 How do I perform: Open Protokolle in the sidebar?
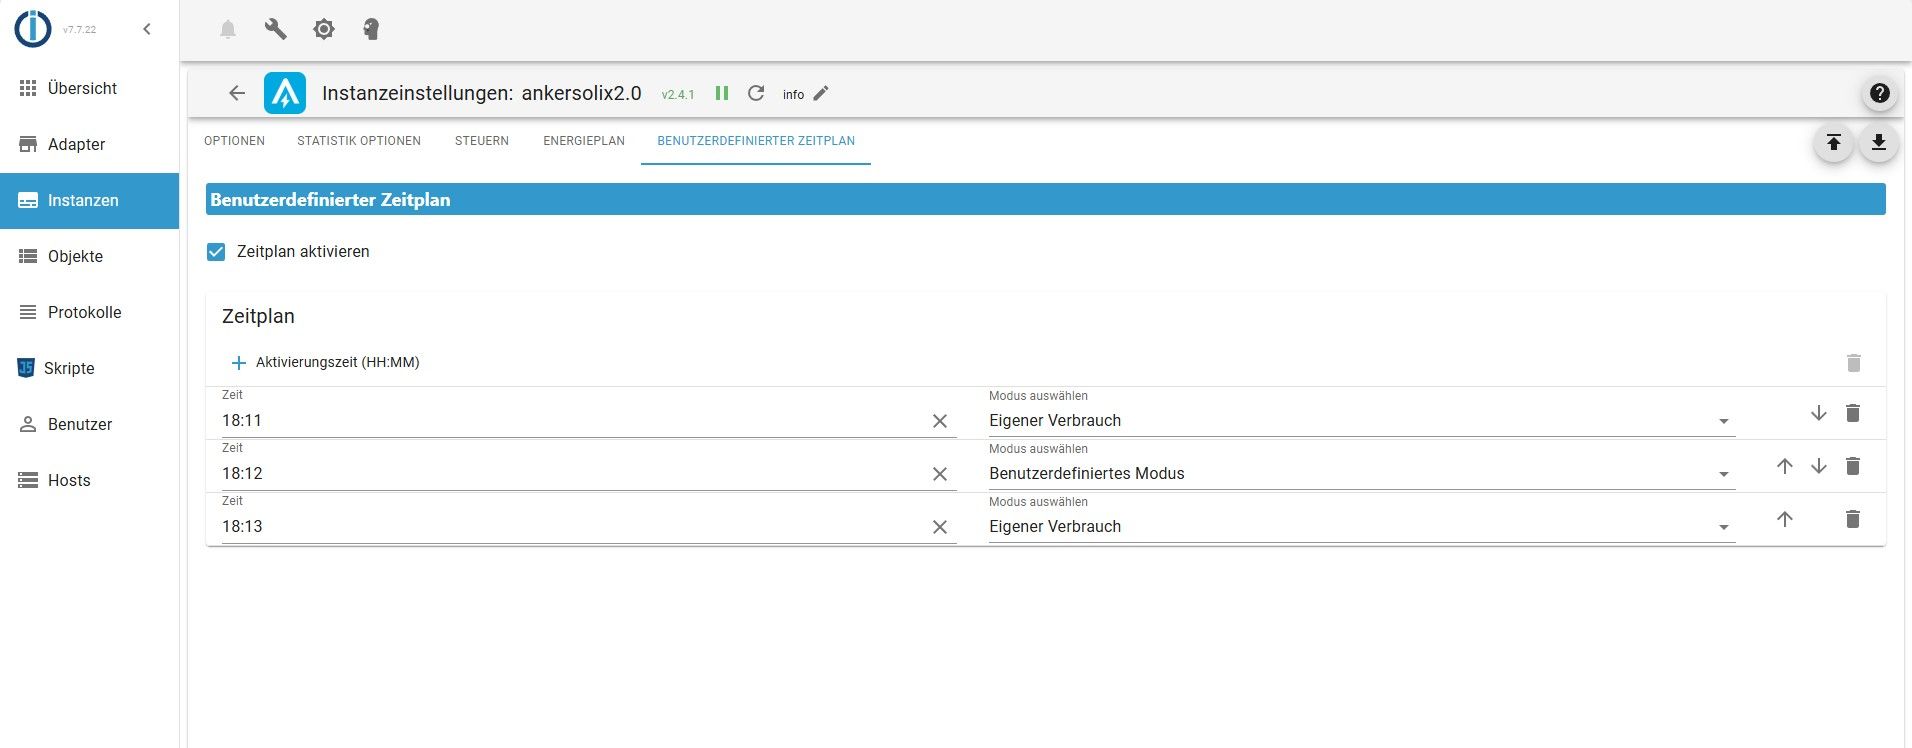click(x=90, y=312)
